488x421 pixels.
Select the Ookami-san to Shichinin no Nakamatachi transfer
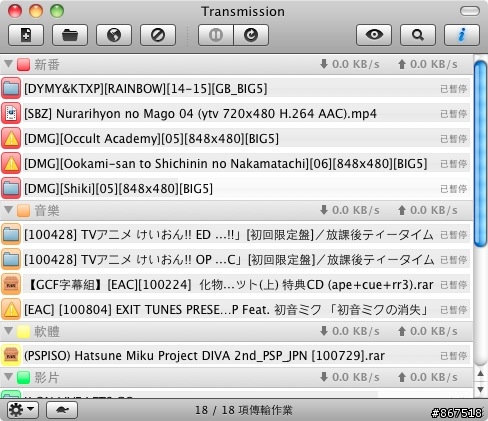[235, 163]
